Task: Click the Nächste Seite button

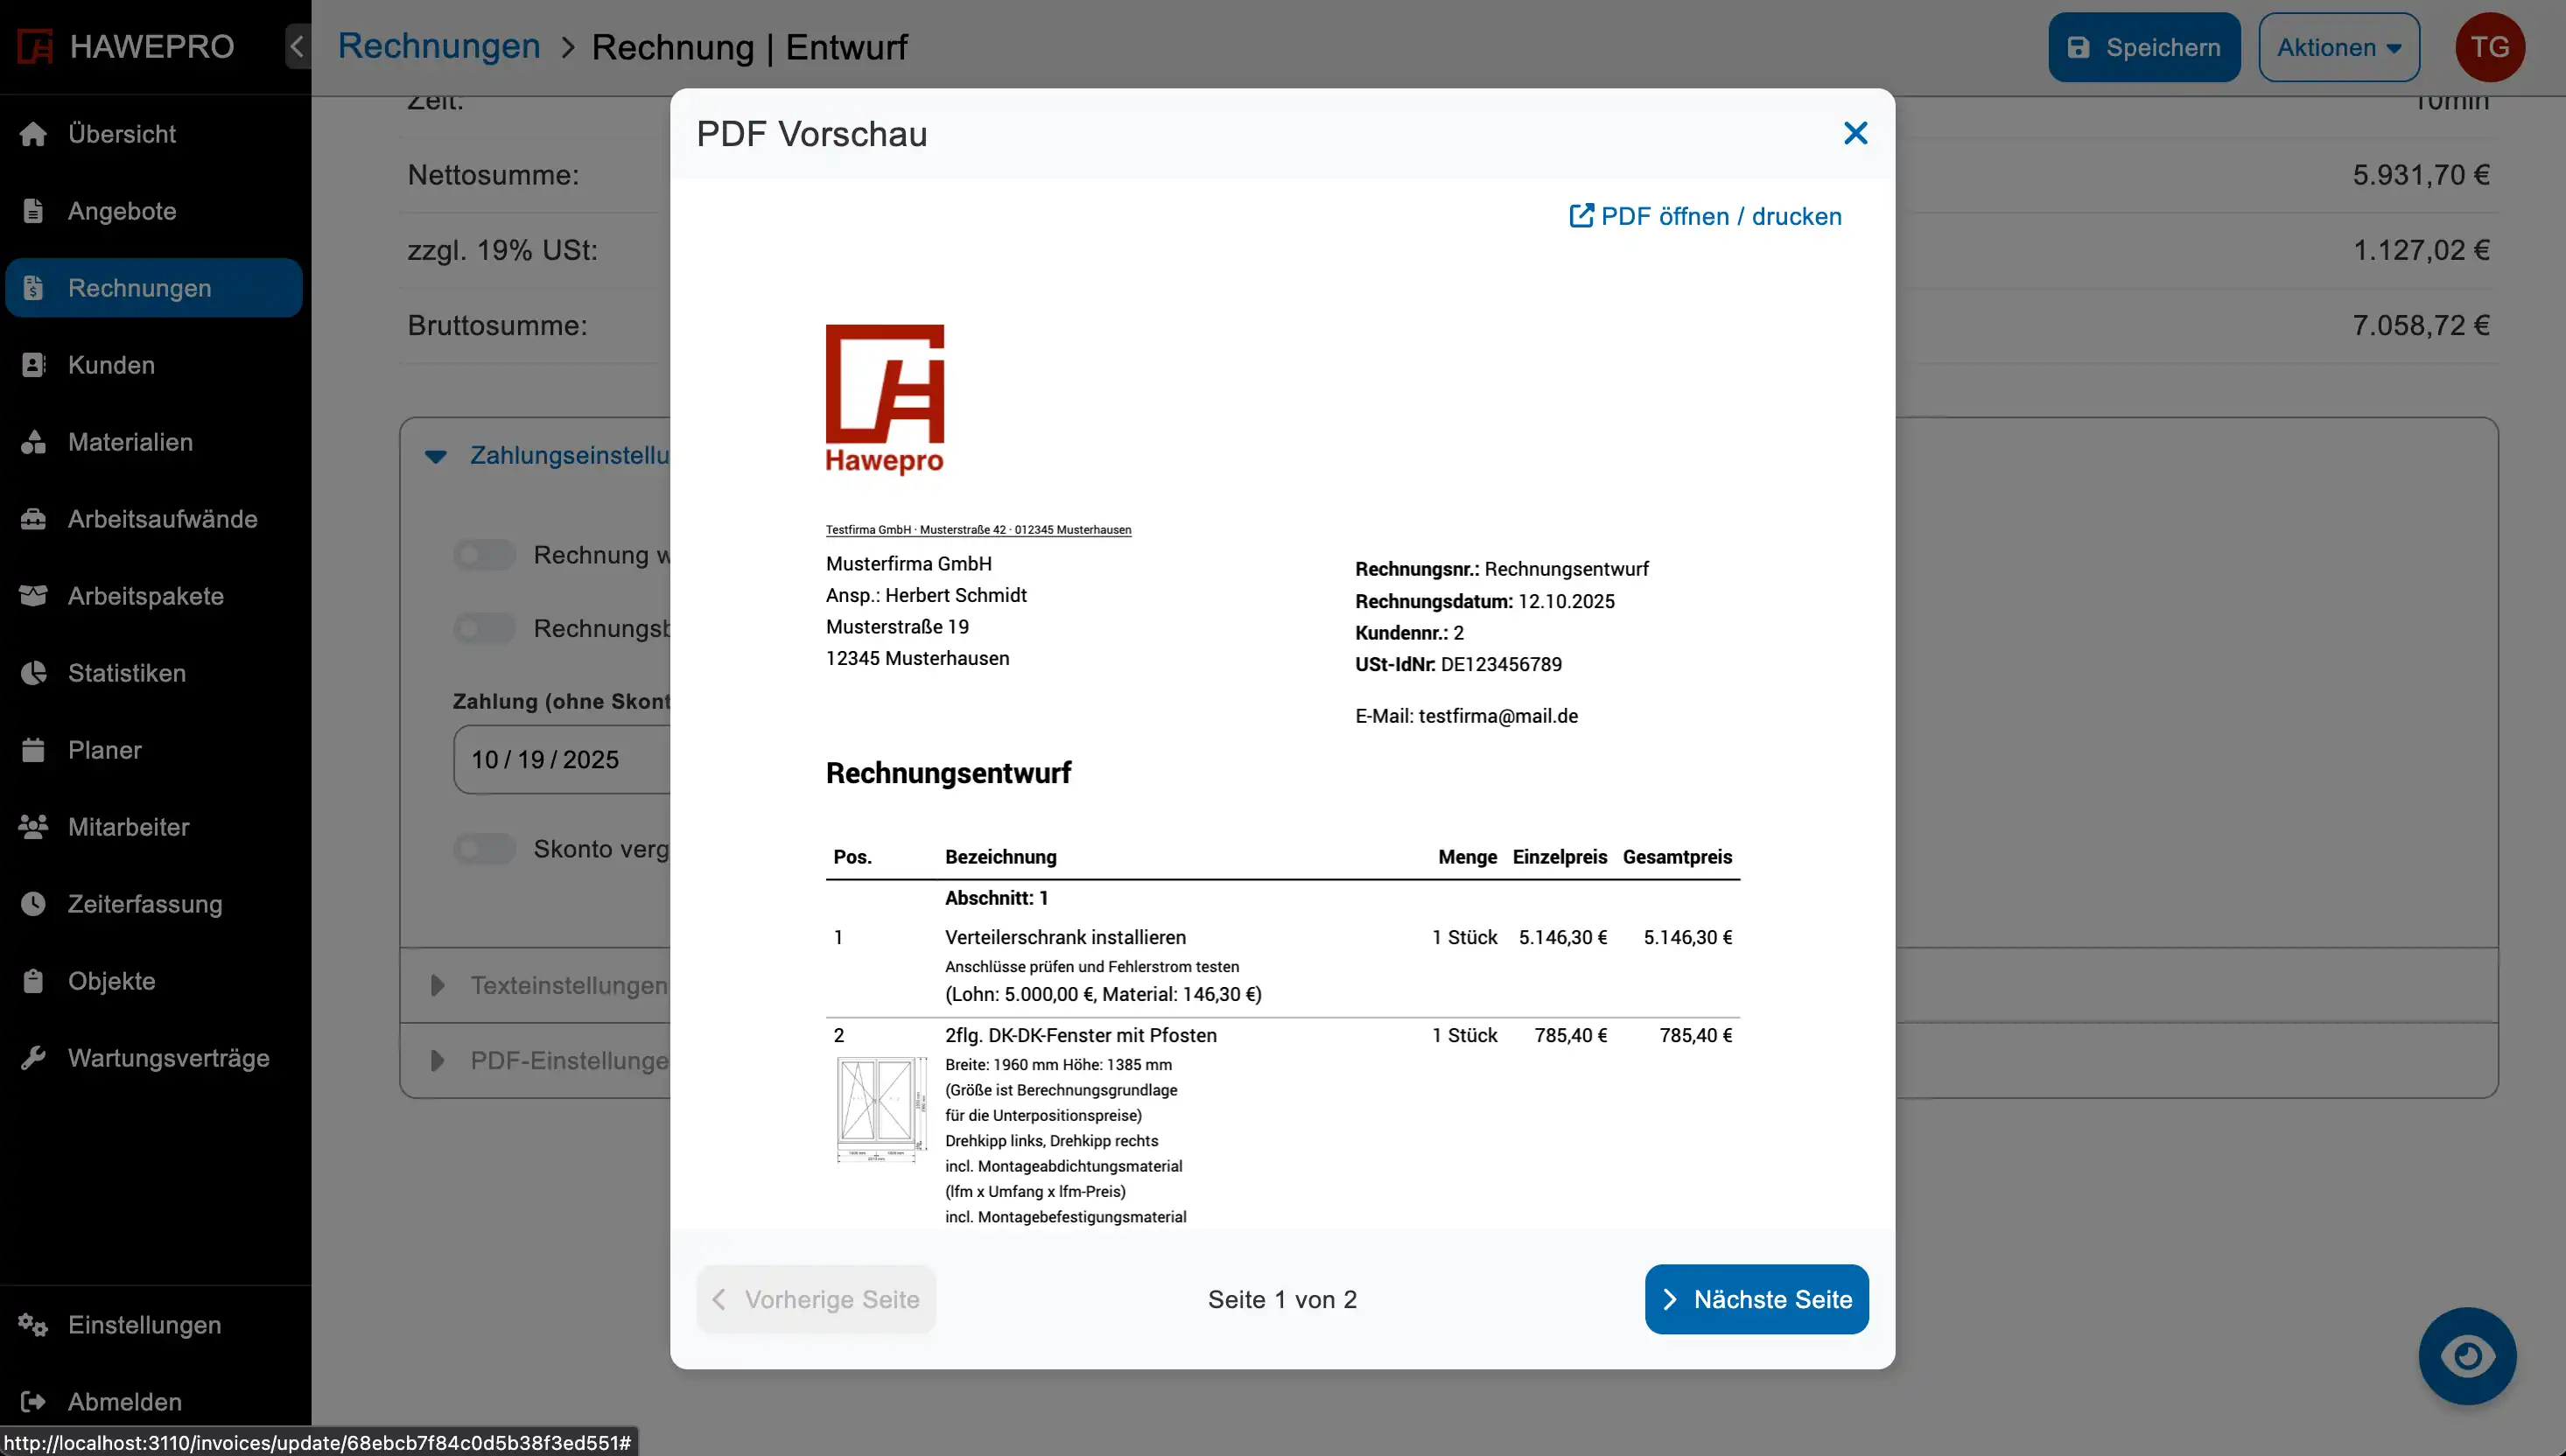Action: click(1756, 1299)
